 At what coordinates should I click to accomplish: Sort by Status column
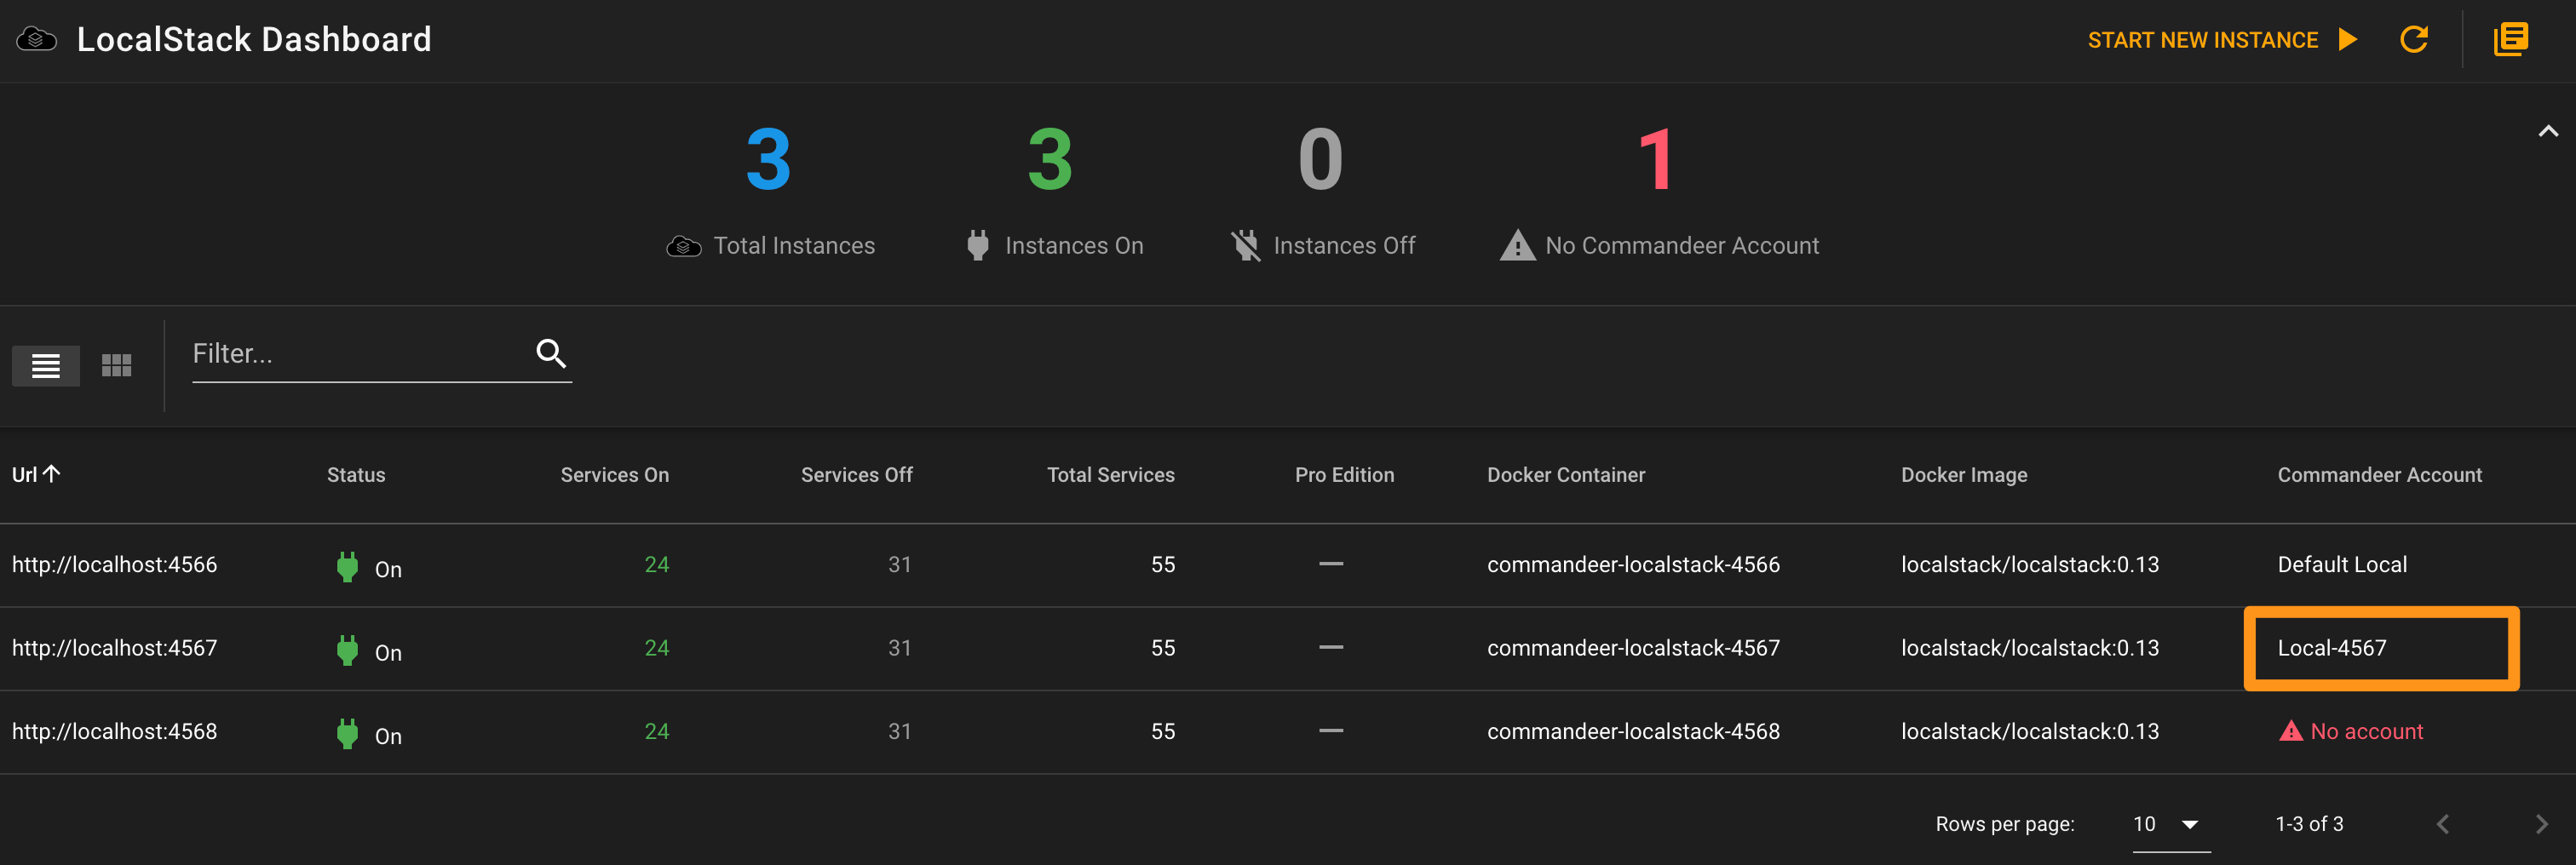356,475
